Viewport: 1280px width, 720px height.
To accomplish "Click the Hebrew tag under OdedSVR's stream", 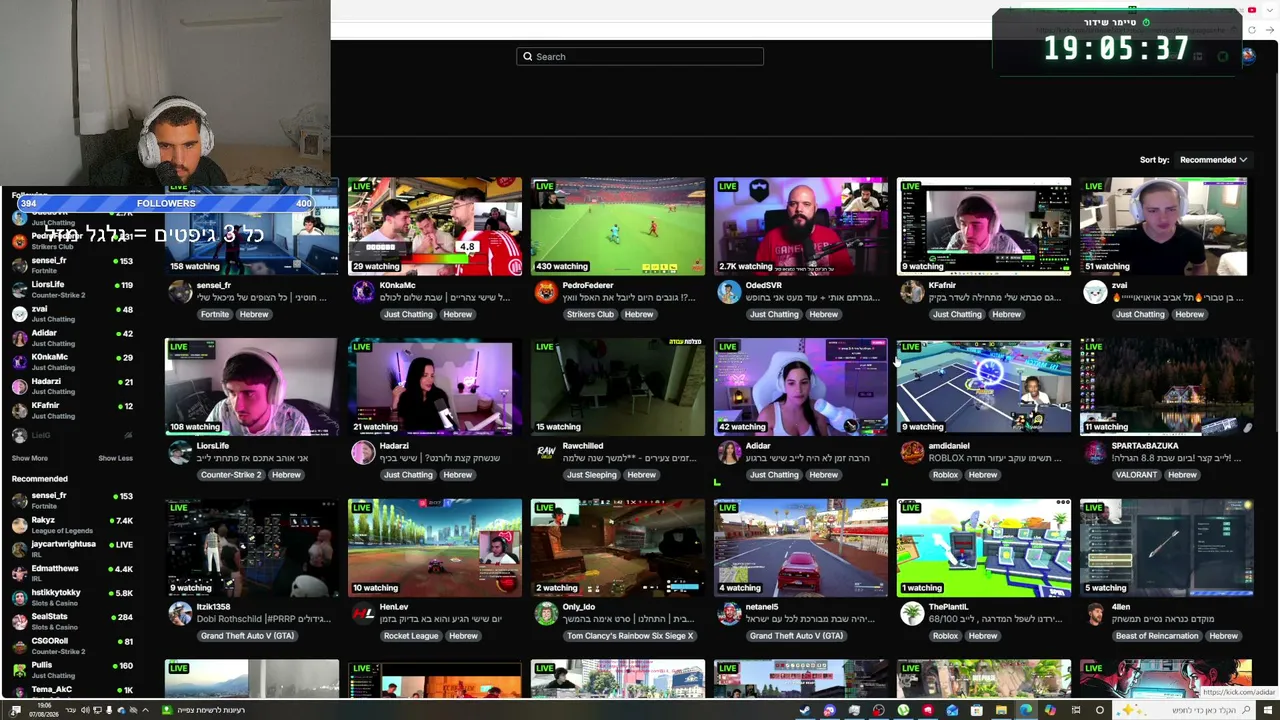I will (824, 314).
